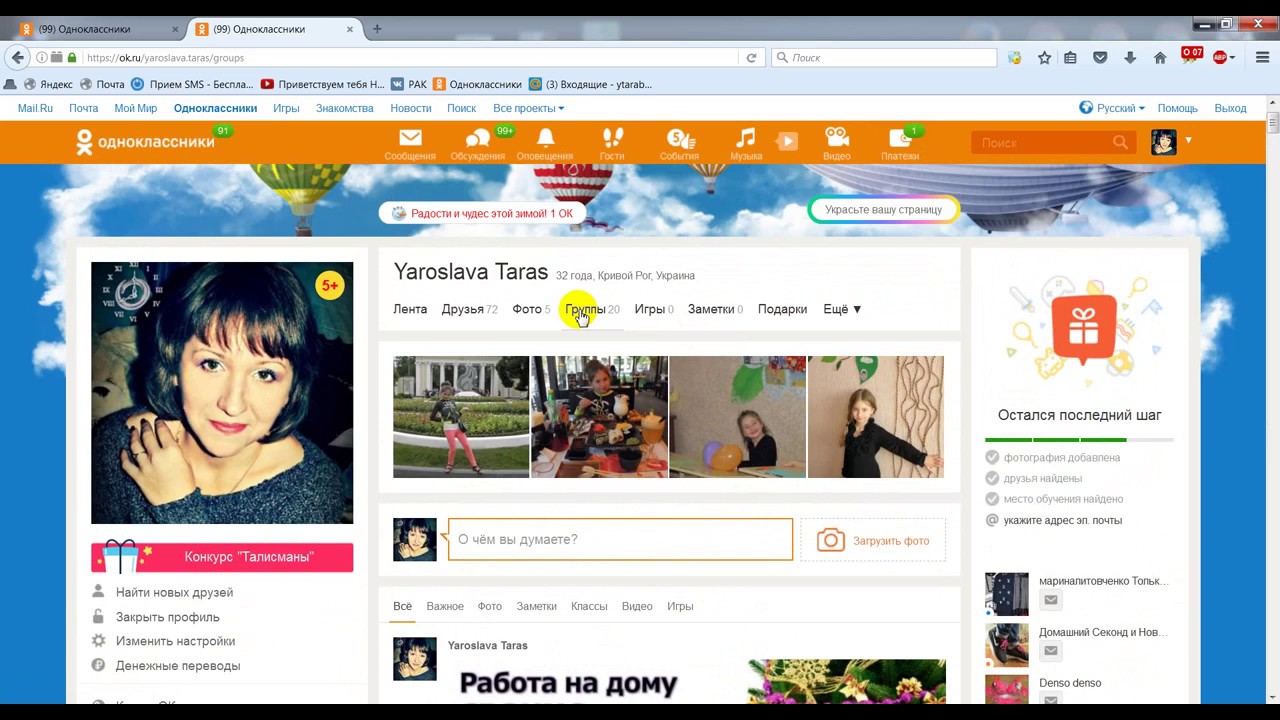This screenshot has height=720, width=1280.
Task: Click Загрузить фото camera icon
Action: (x=831, y=540)
